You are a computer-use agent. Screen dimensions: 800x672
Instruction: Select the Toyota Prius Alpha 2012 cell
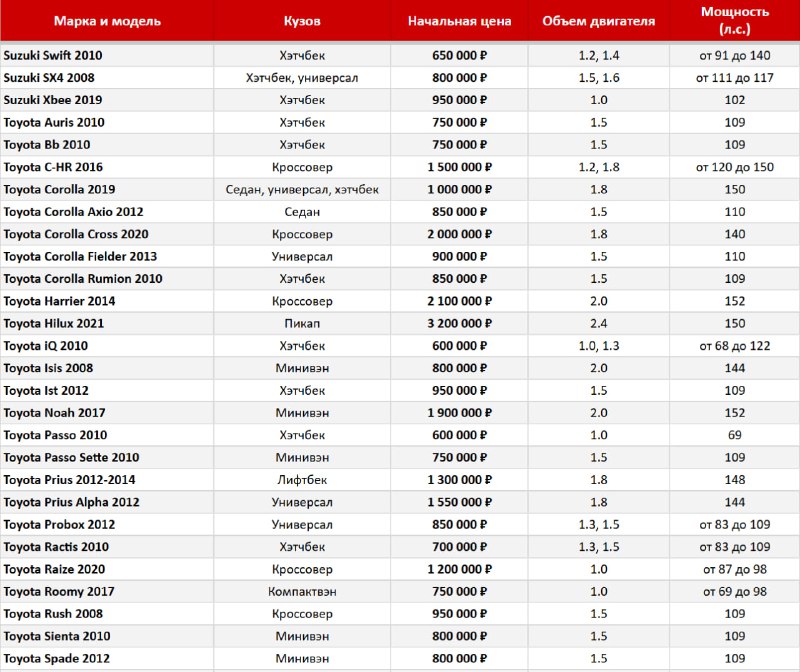(x=71, y=502)
